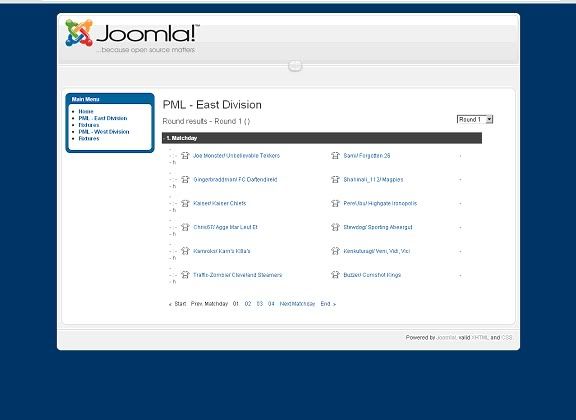Open the Cumshot Kings team link

[372, 275]
